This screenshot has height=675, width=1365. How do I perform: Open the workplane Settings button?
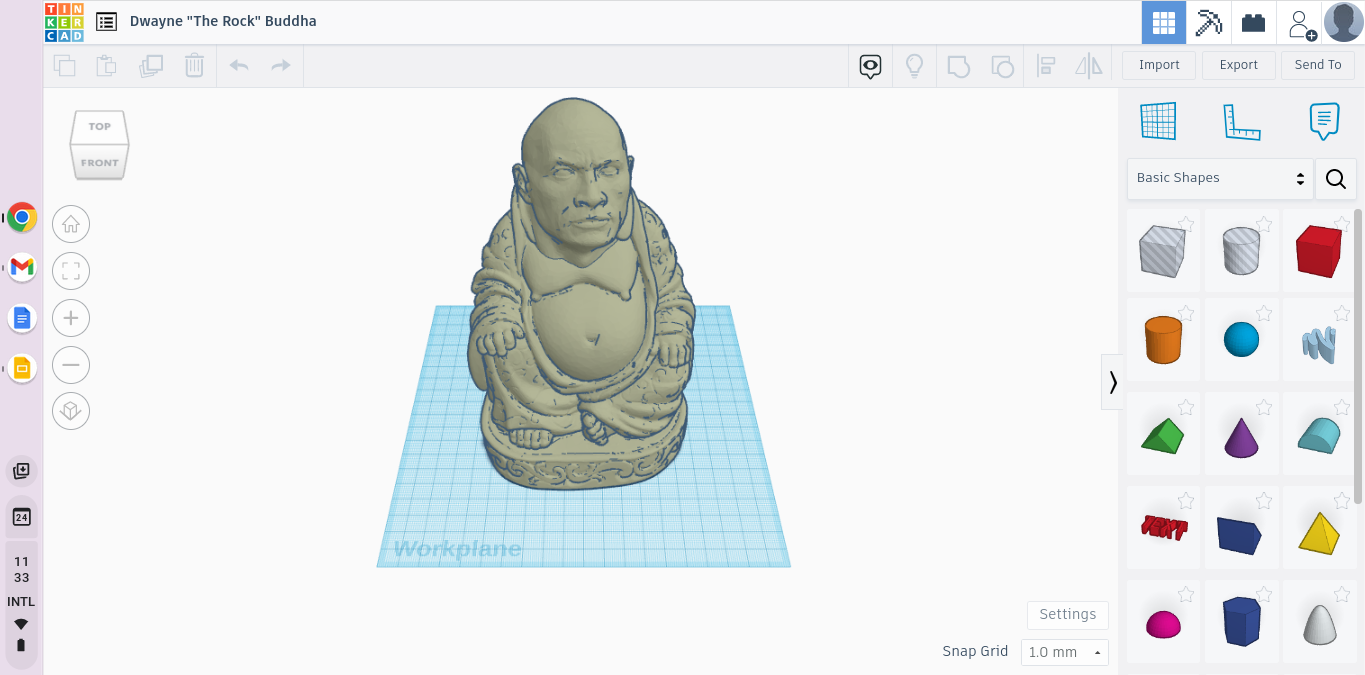(1068, 614)
